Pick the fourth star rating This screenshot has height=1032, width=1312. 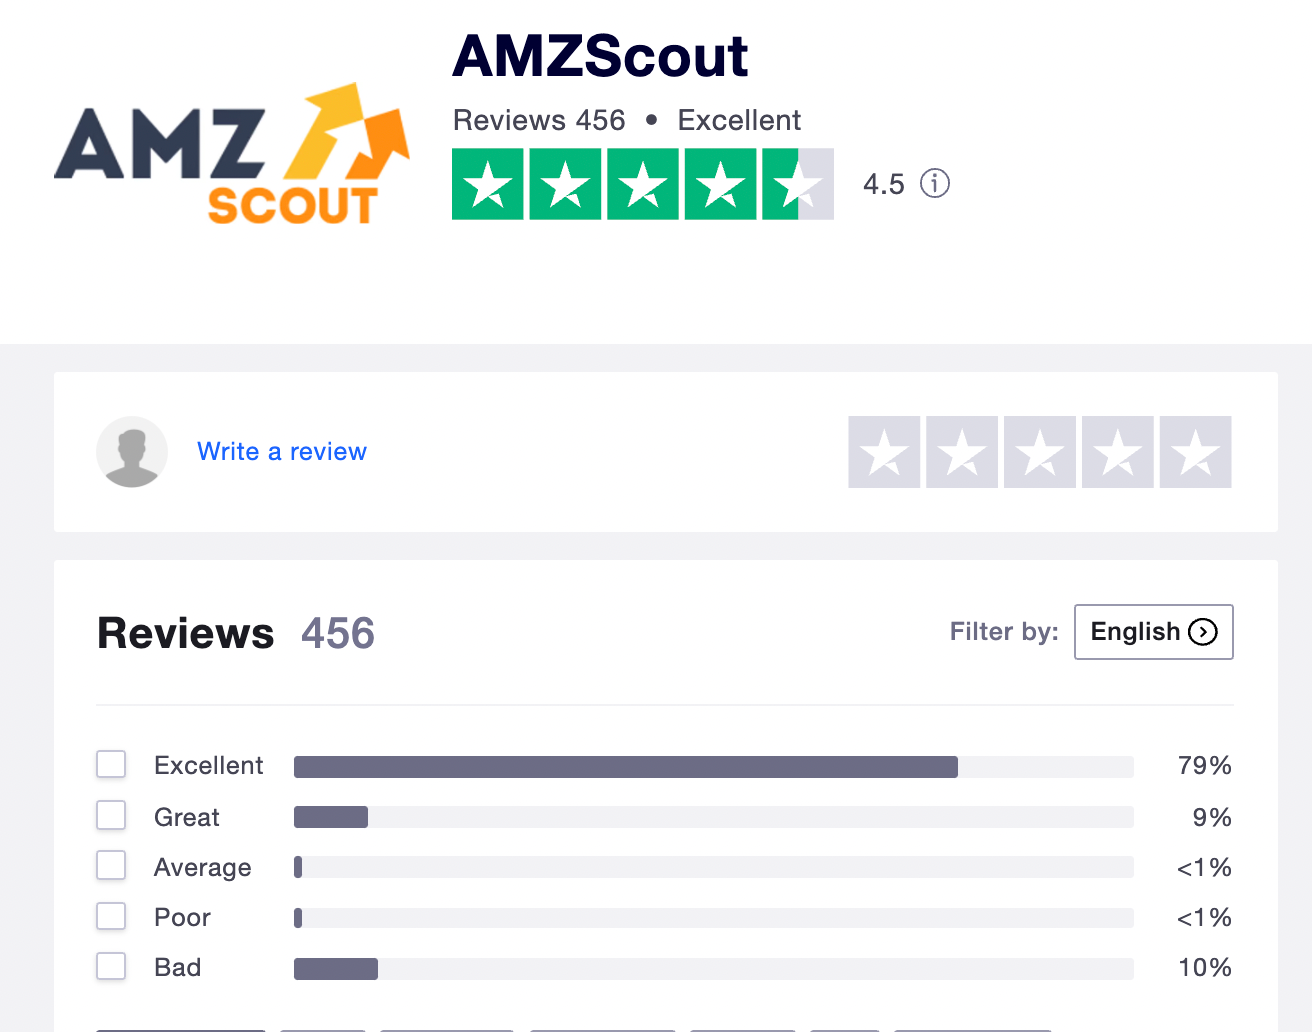tap(1118, 452)
